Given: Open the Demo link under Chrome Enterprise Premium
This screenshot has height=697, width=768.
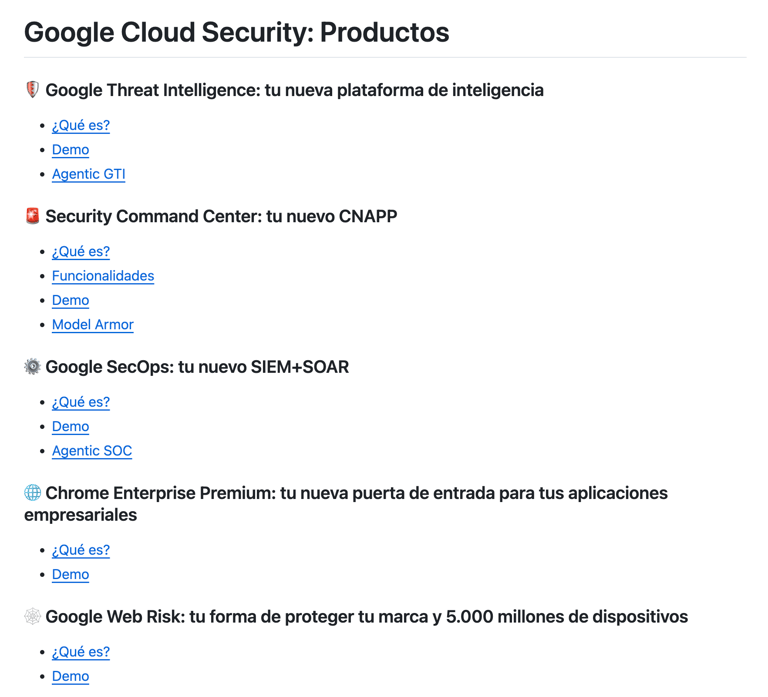Looking at the screenshot, I should [70, 574].
